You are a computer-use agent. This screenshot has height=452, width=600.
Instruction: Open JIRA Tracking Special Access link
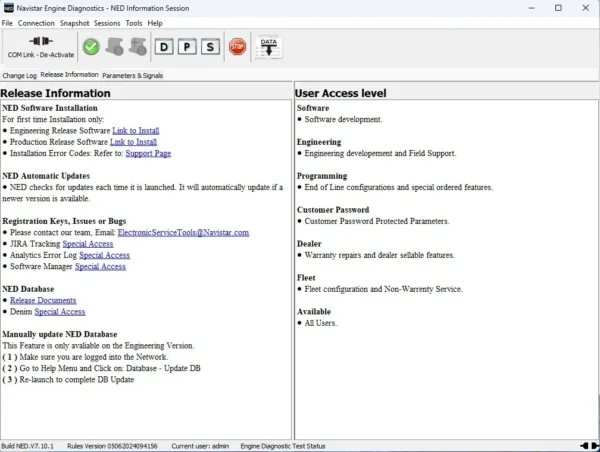click(x=88, y=244)
